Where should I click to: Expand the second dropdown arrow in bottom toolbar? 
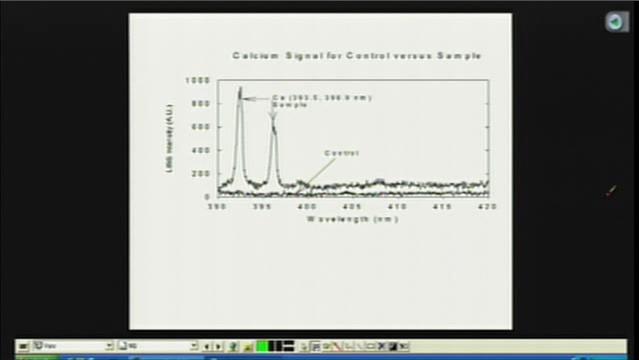pyautogui.click(x=194, y=346)
